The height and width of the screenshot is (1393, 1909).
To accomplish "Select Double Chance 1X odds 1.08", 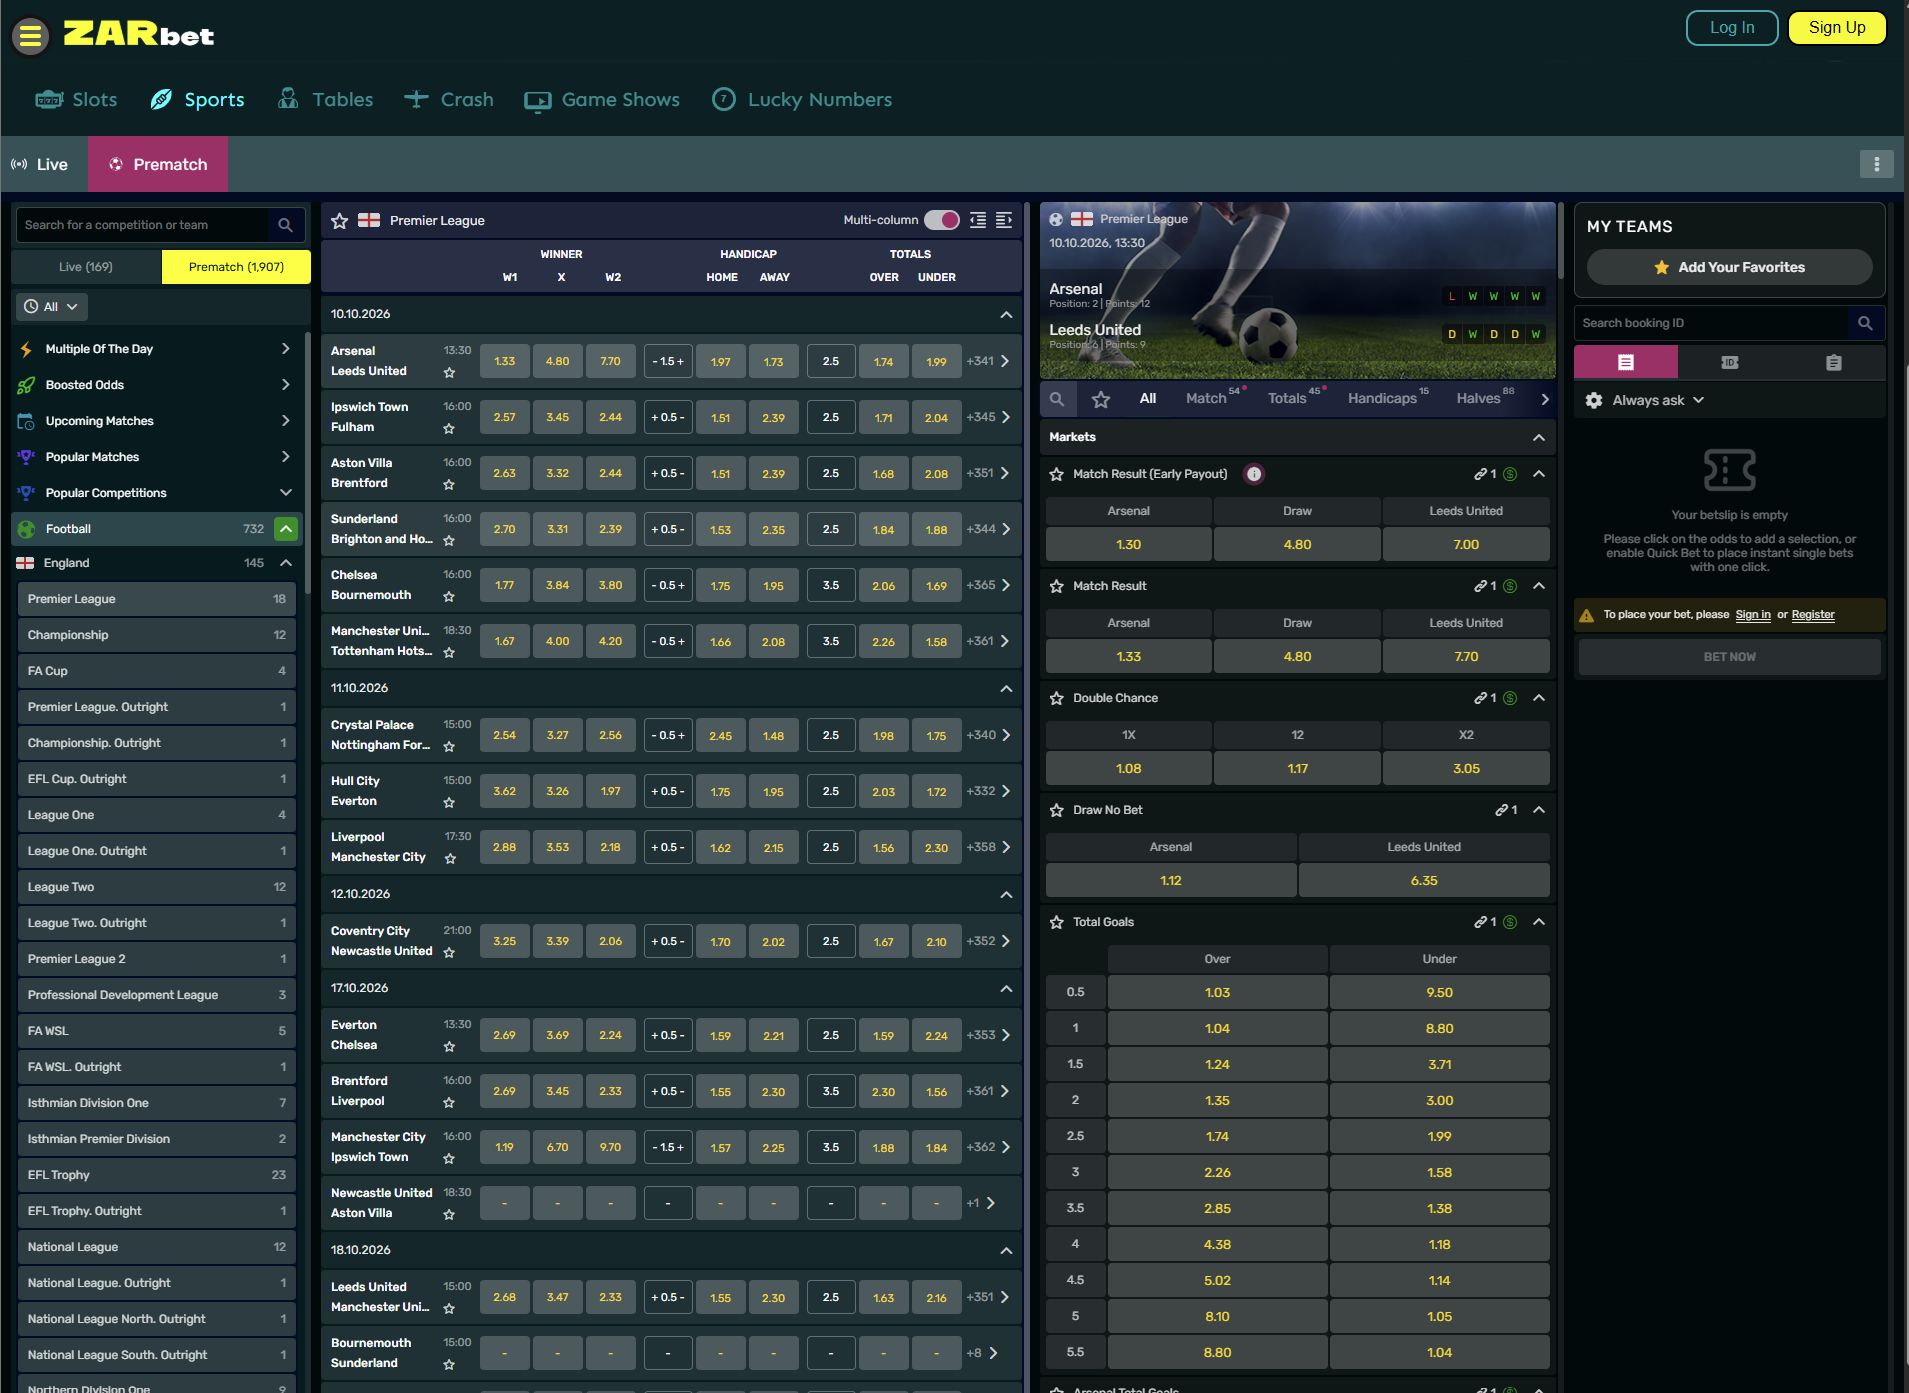I will coord(1128,769).
